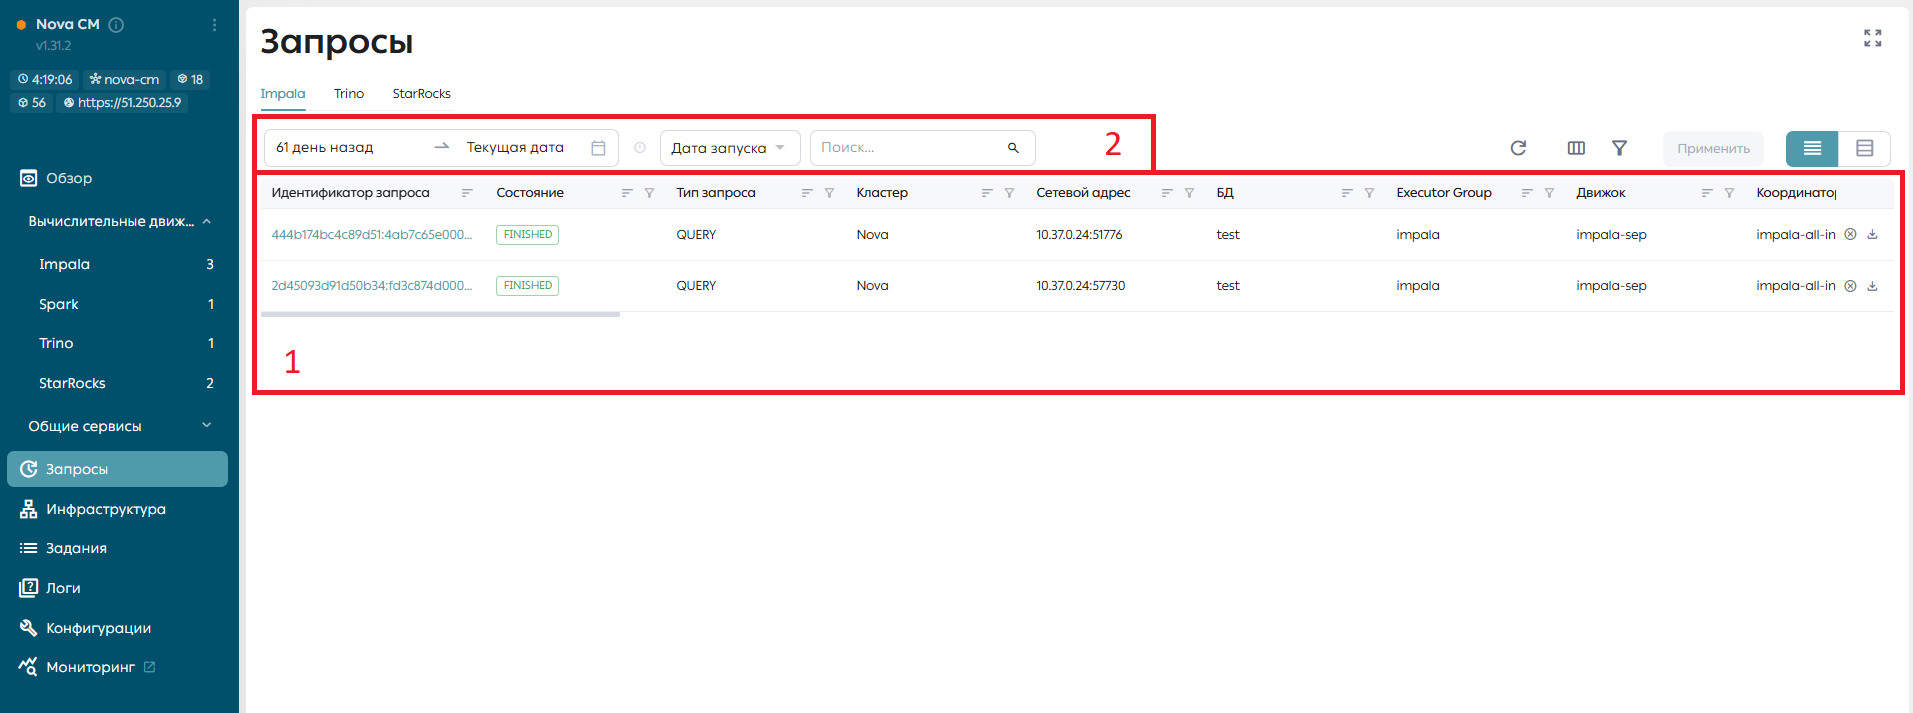Open Инфраструктура in sidebar
1913x713 pixels.
(x=118, y=509)
